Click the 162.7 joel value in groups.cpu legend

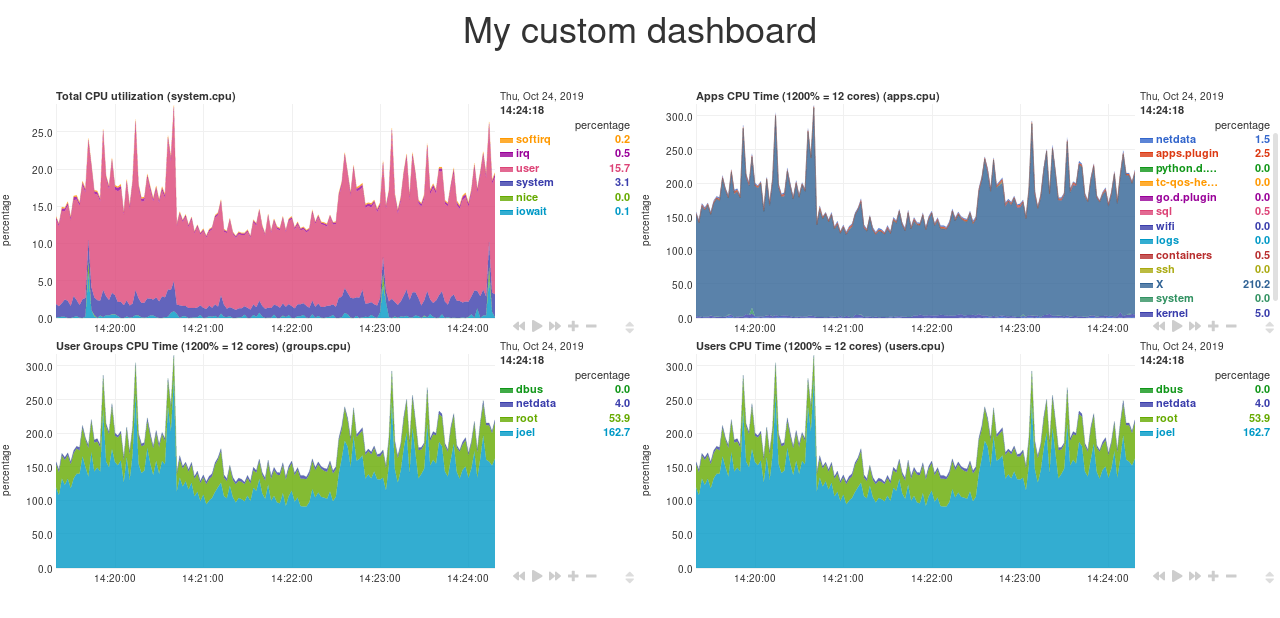(x=616, y=433)
